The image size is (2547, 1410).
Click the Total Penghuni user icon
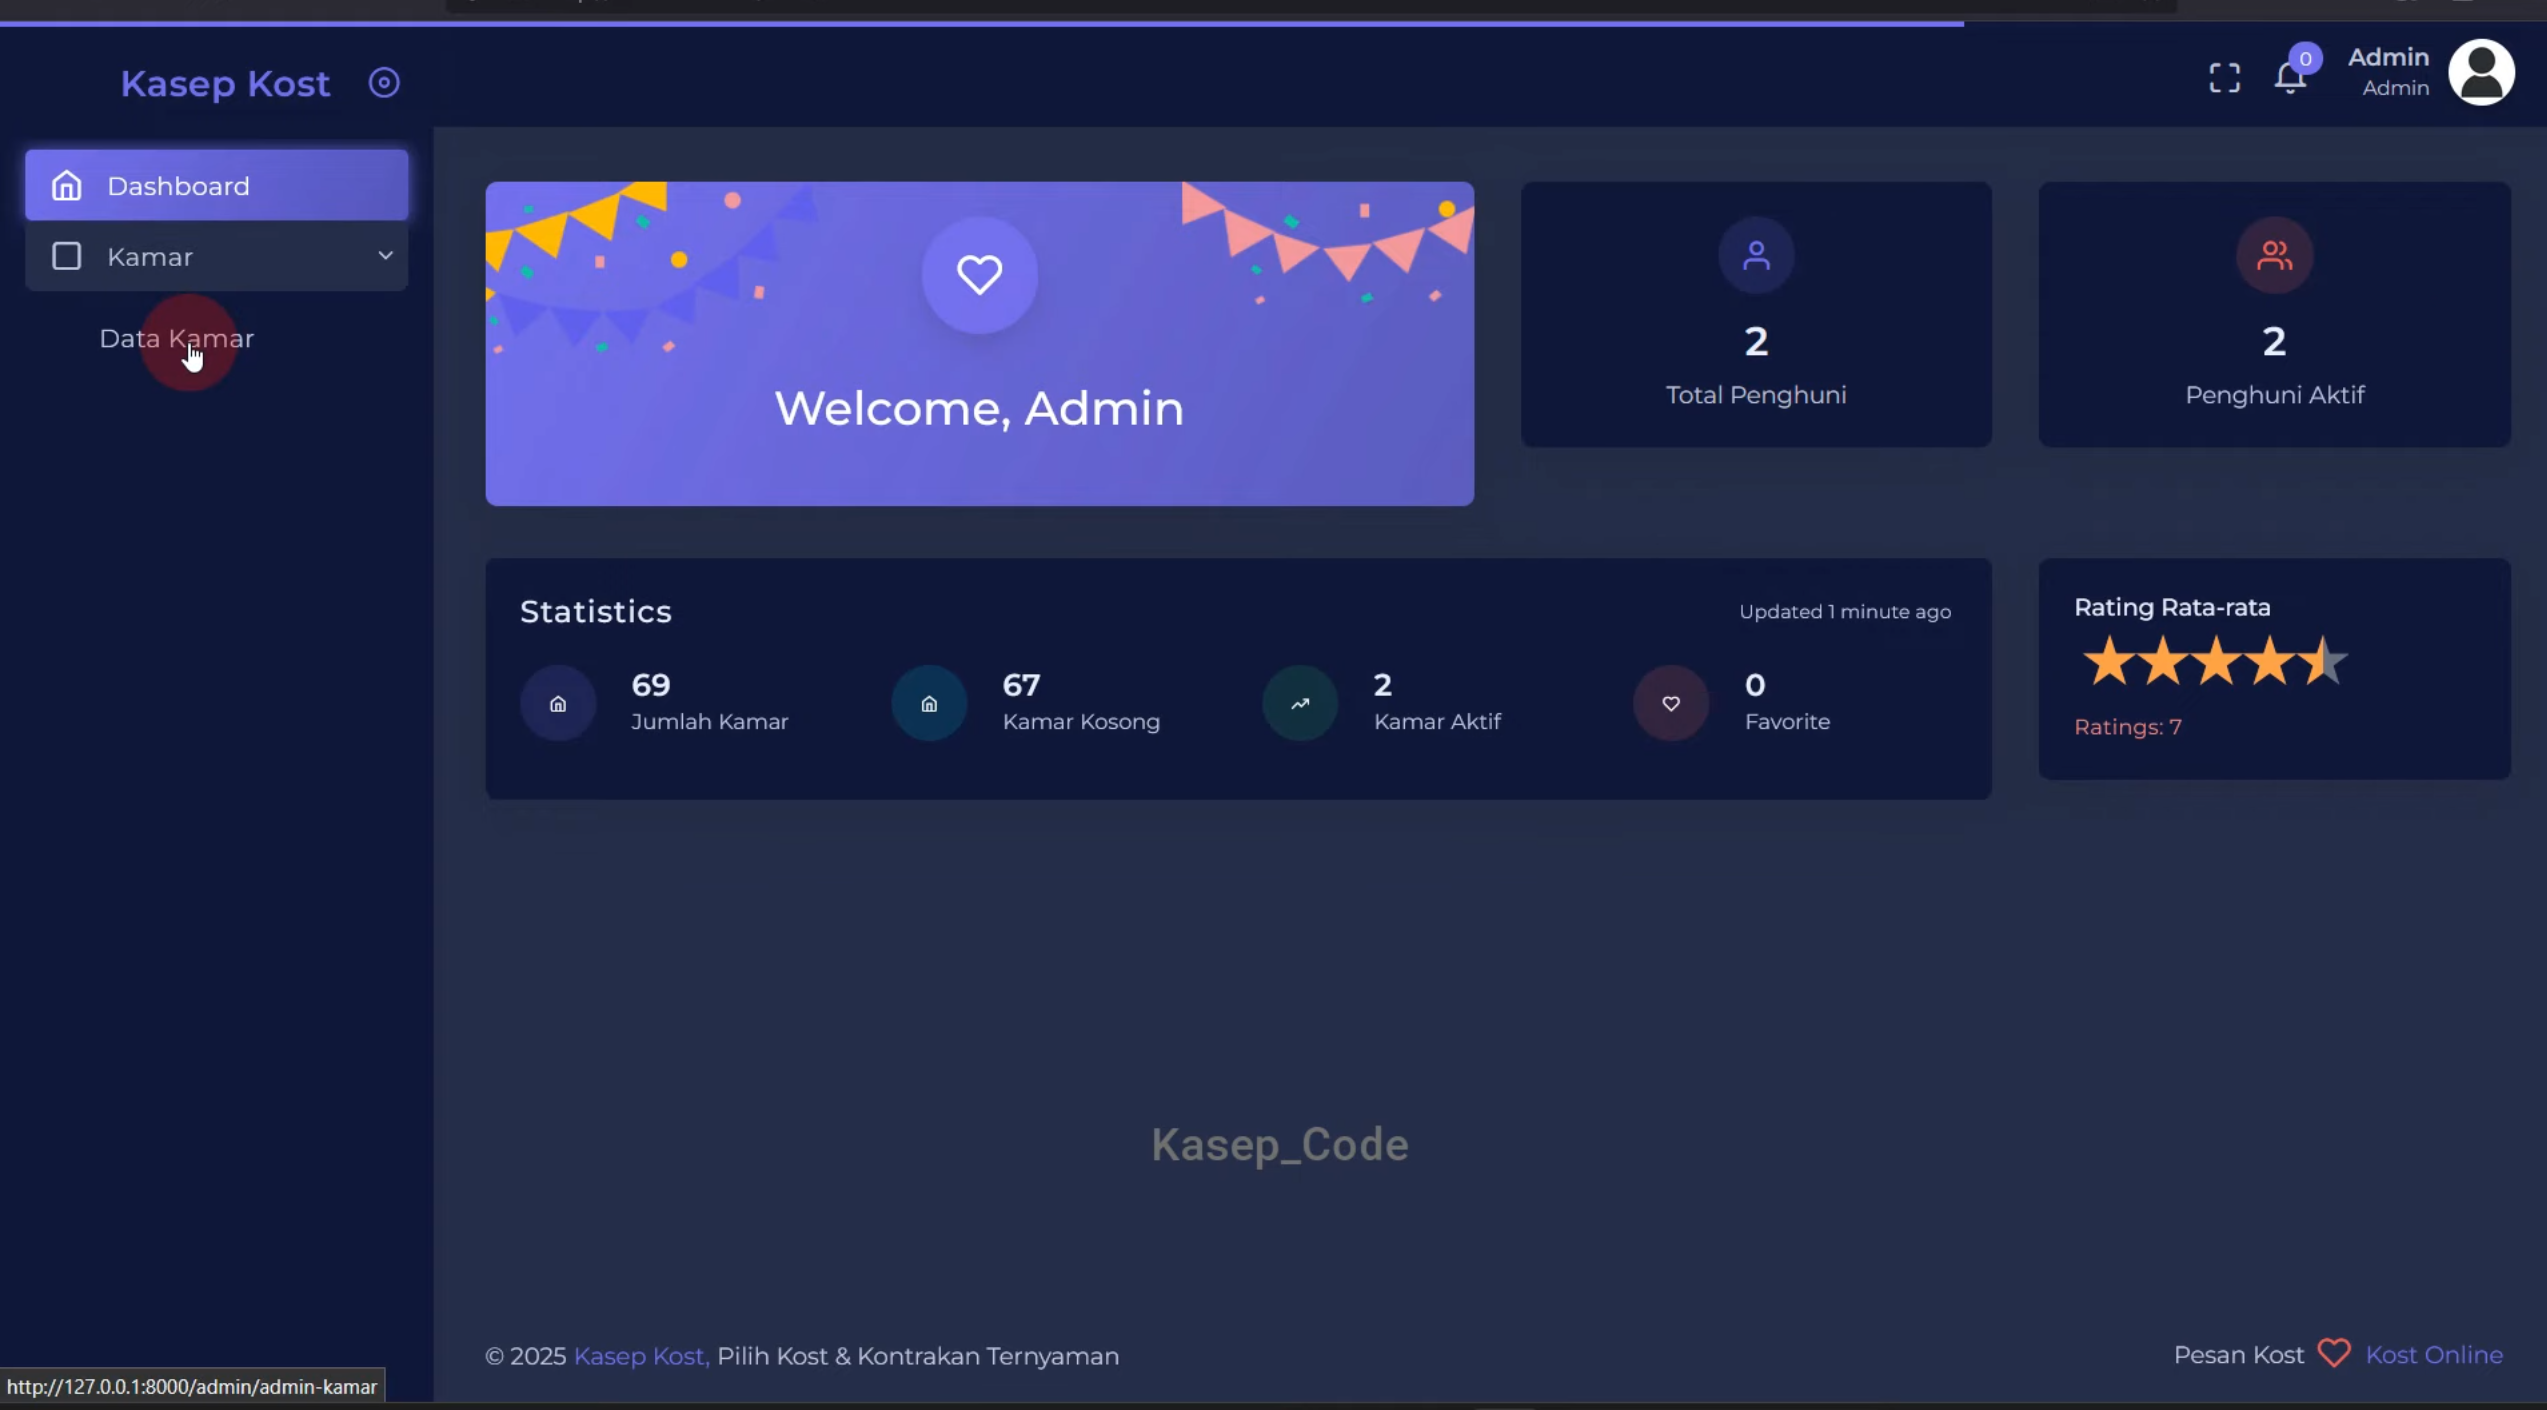point(1755,256)
